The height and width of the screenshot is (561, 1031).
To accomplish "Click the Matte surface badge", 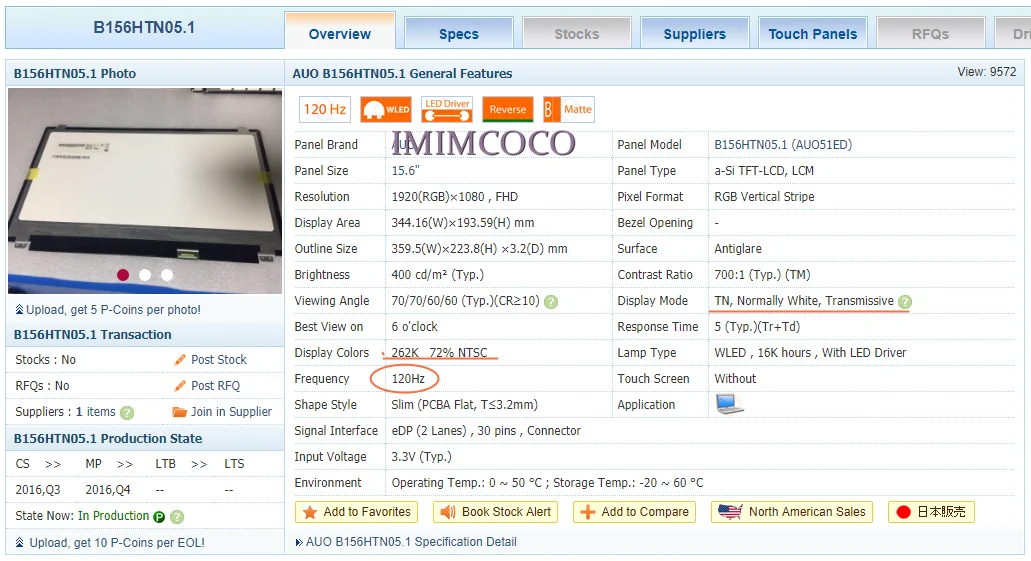I will (569, 109).
